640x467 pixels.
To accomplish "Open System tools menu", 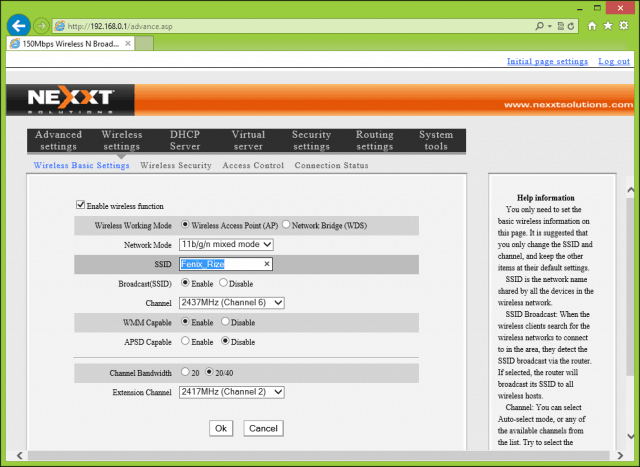I will tap(436, 140).
